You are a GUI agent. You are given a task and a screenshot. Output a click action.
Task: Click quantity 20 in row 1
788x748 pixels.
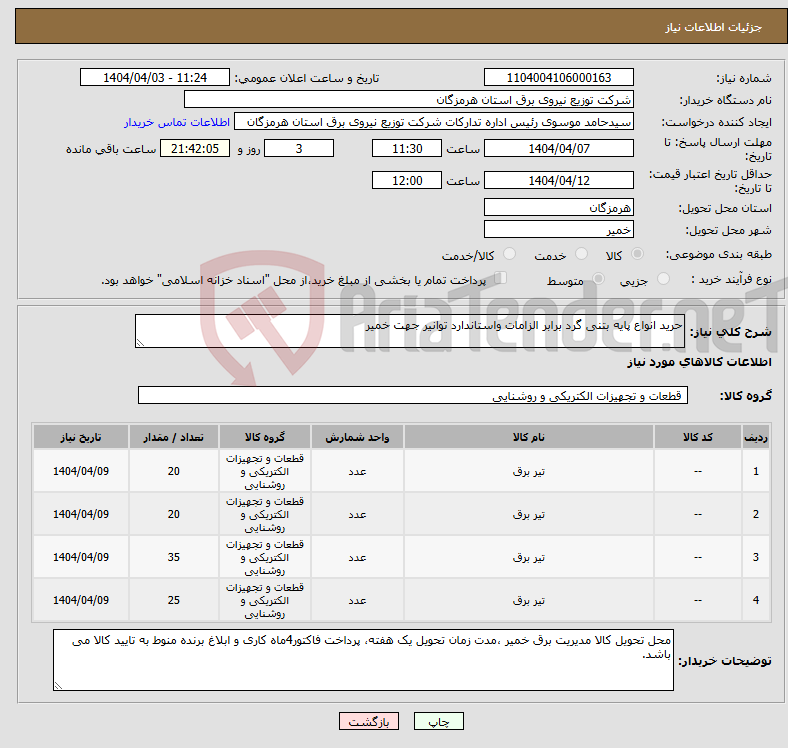pyautogui.click(x=174, y=471)
